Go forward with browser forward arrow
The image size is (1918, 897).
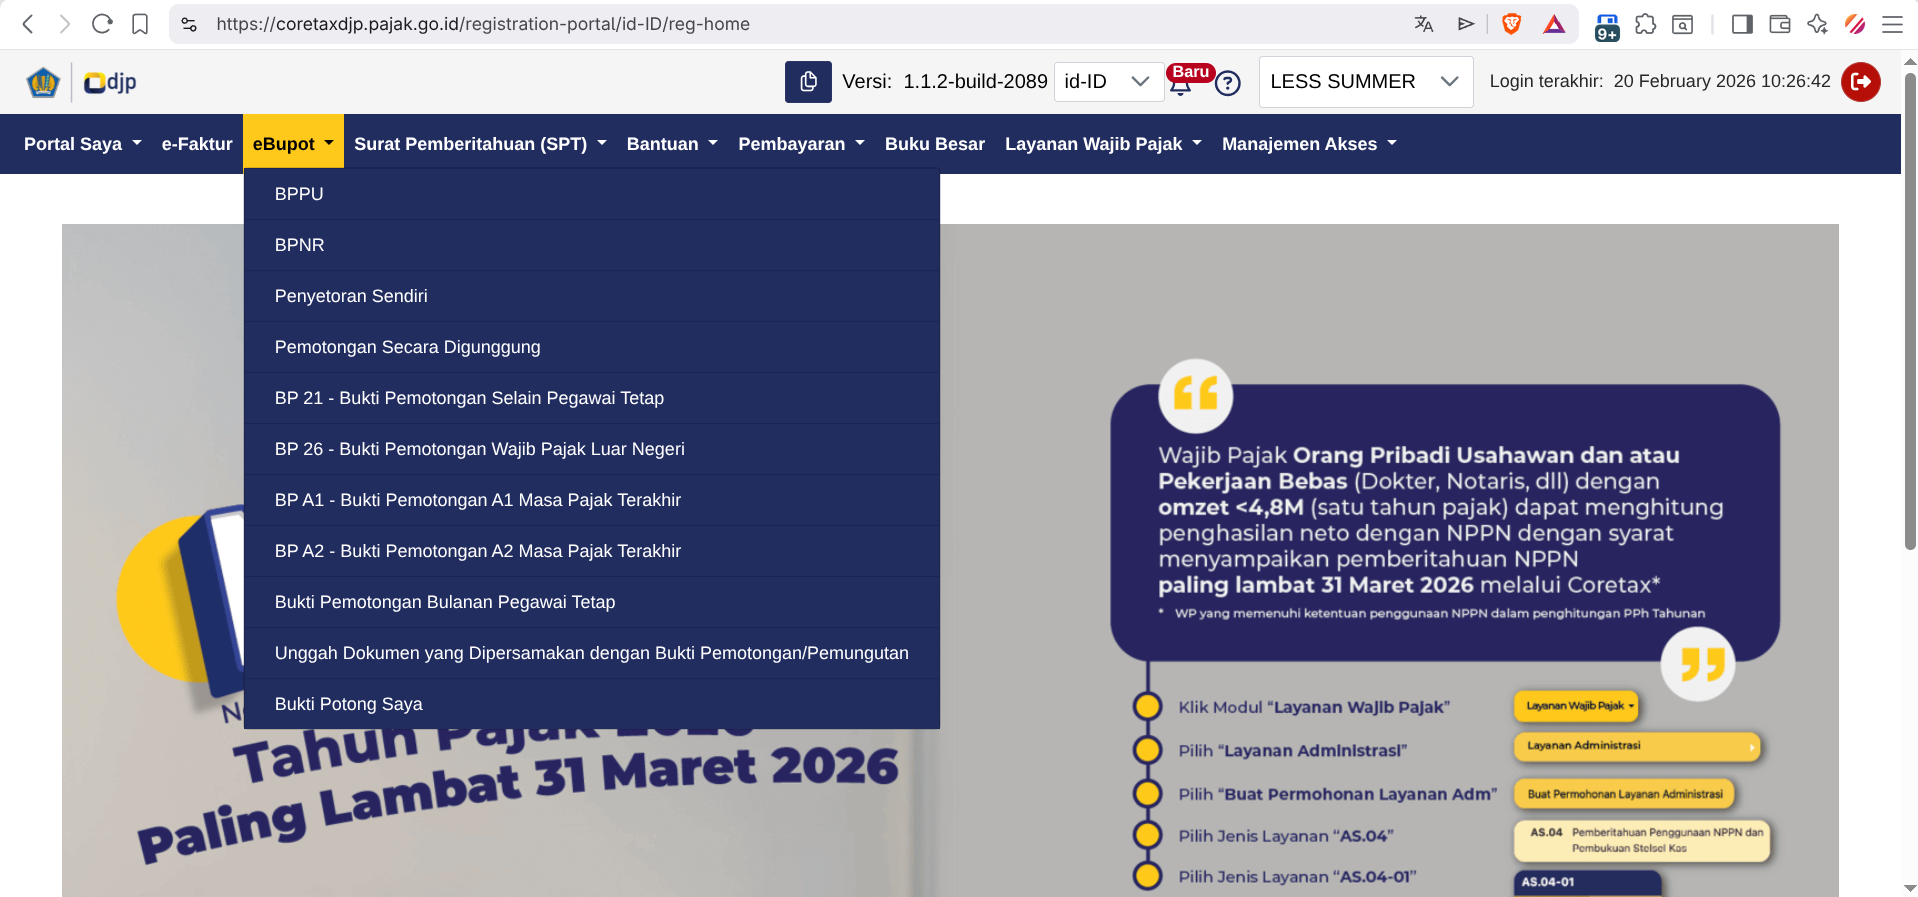65,24
